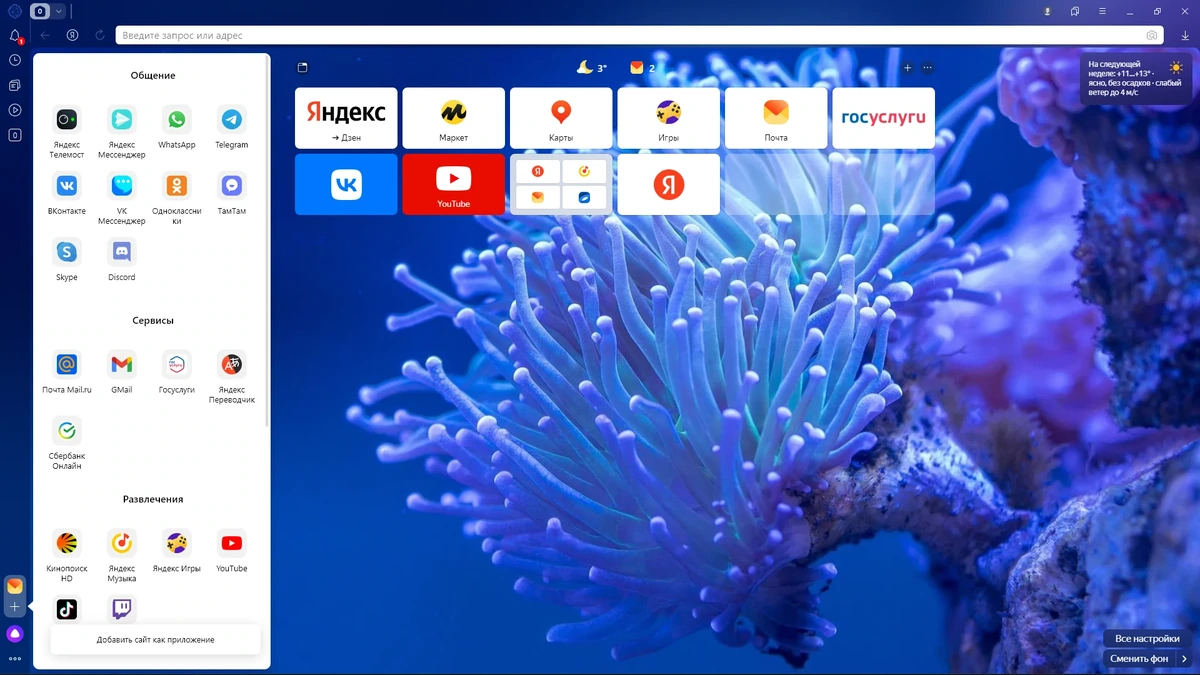Image resolution: width=1200 pixels, height=675 pixels.
Task: Open the Yandex Dzen tile
Action: tap(346, 118)
